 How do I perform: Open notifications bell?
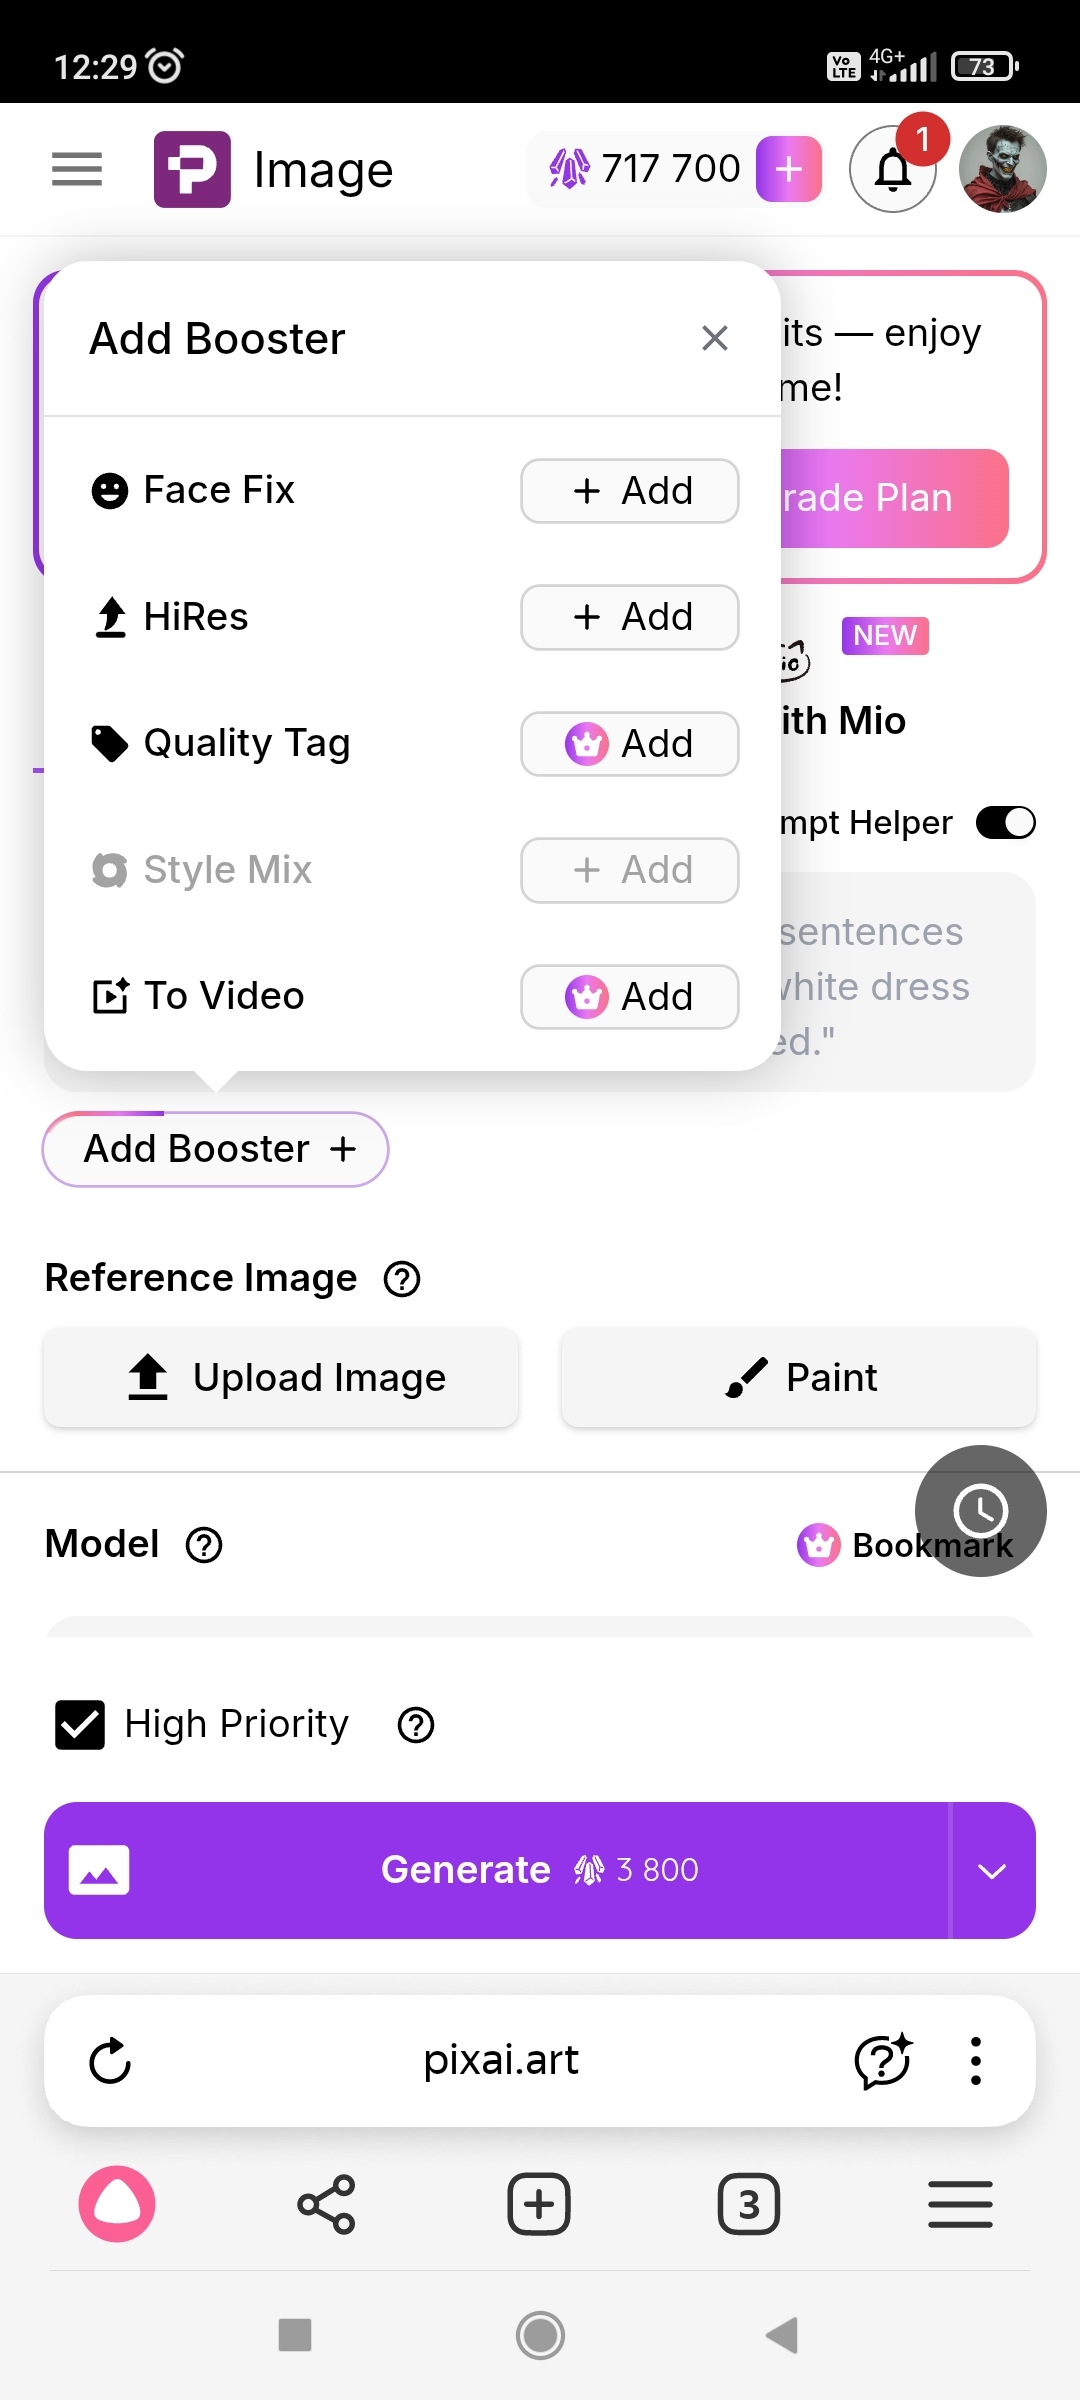coord(892,170)
